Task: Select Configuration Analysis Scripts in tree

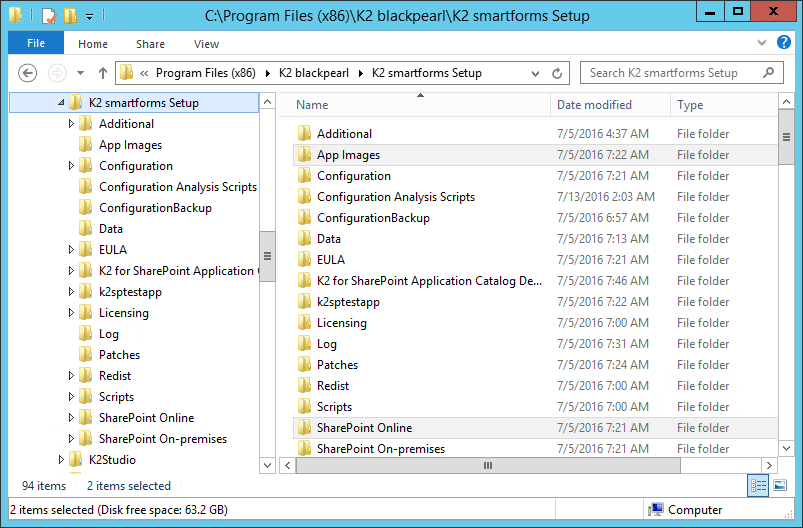Action: pyautogui.click(x=177, y=187)
